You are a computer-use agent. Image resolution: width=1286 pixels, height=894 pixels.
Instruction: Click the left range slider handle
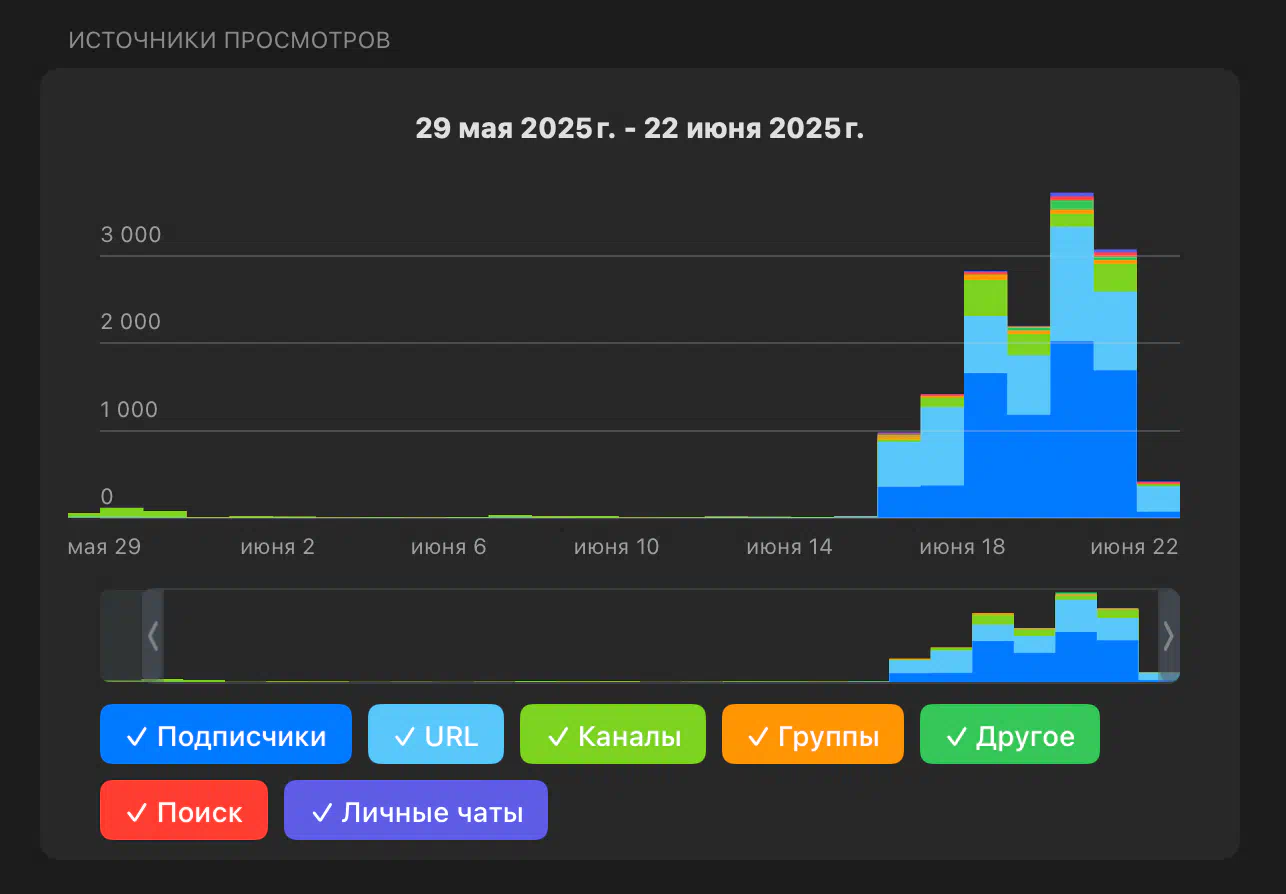(x=153, y=635)
